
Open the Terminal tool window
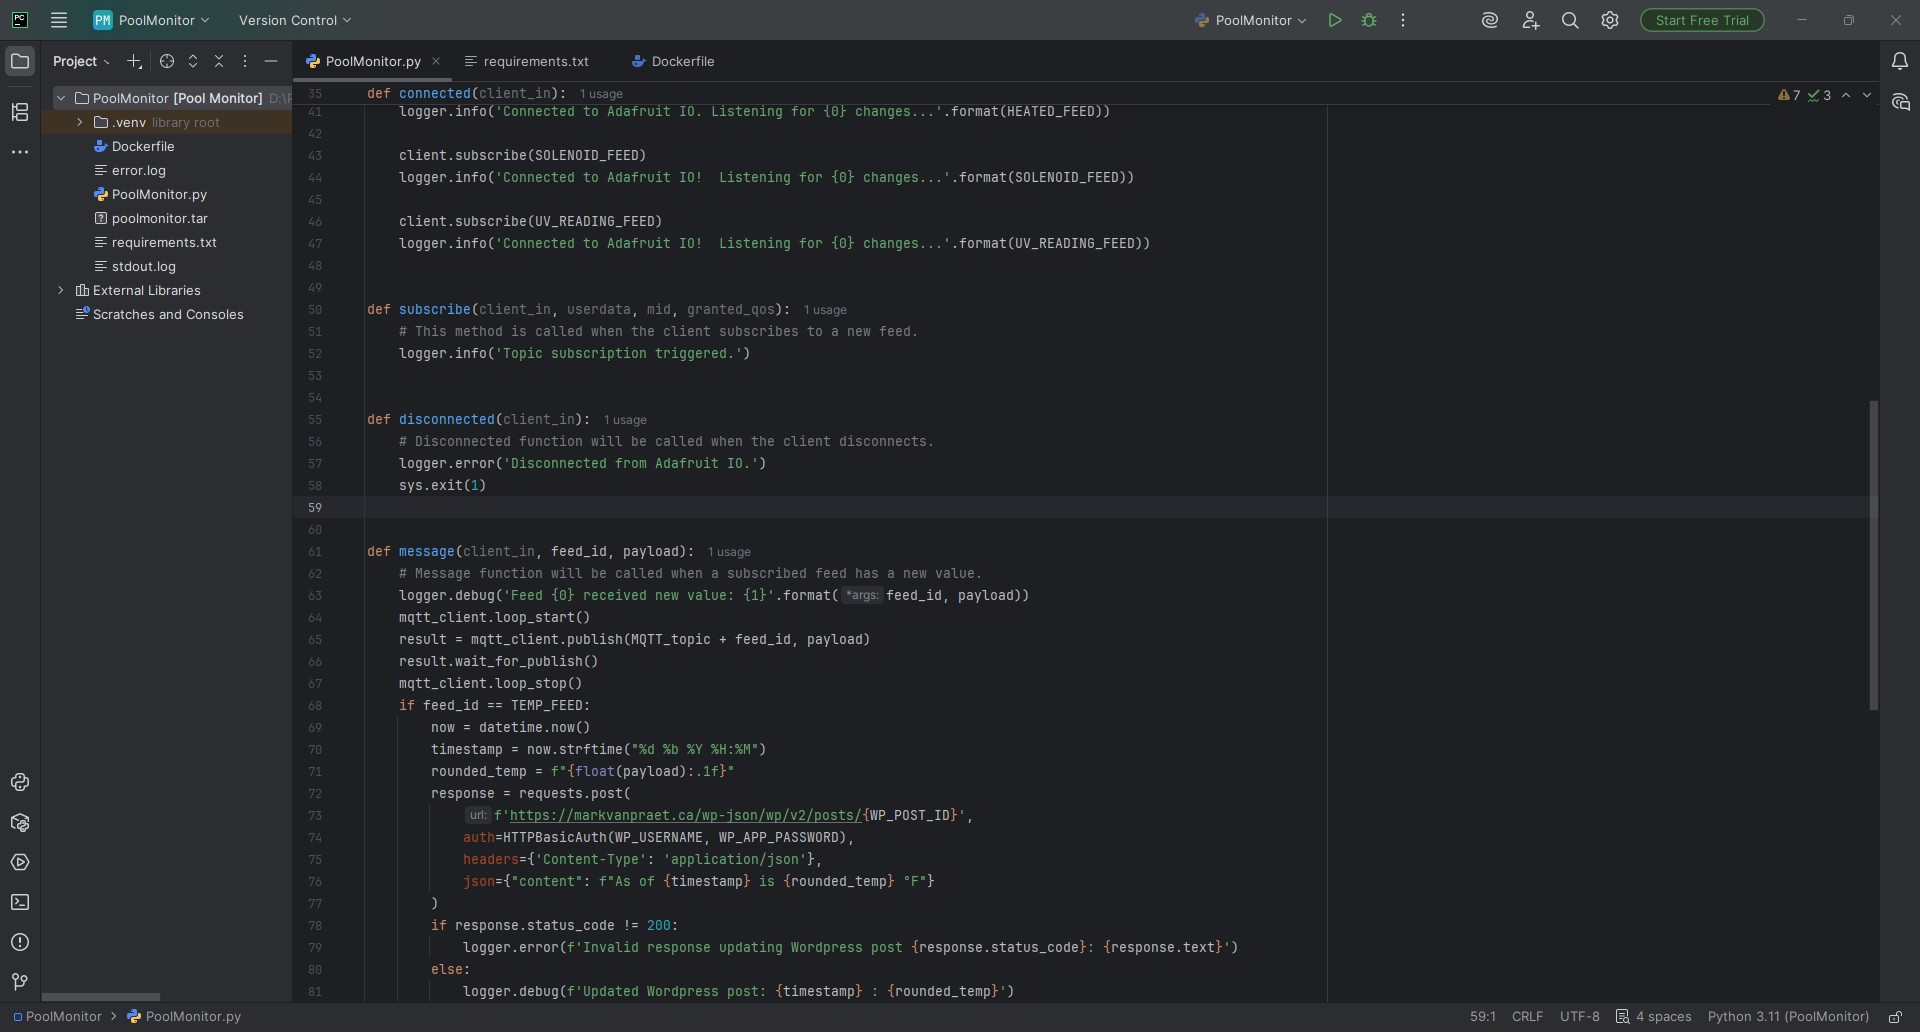(20, 902)
